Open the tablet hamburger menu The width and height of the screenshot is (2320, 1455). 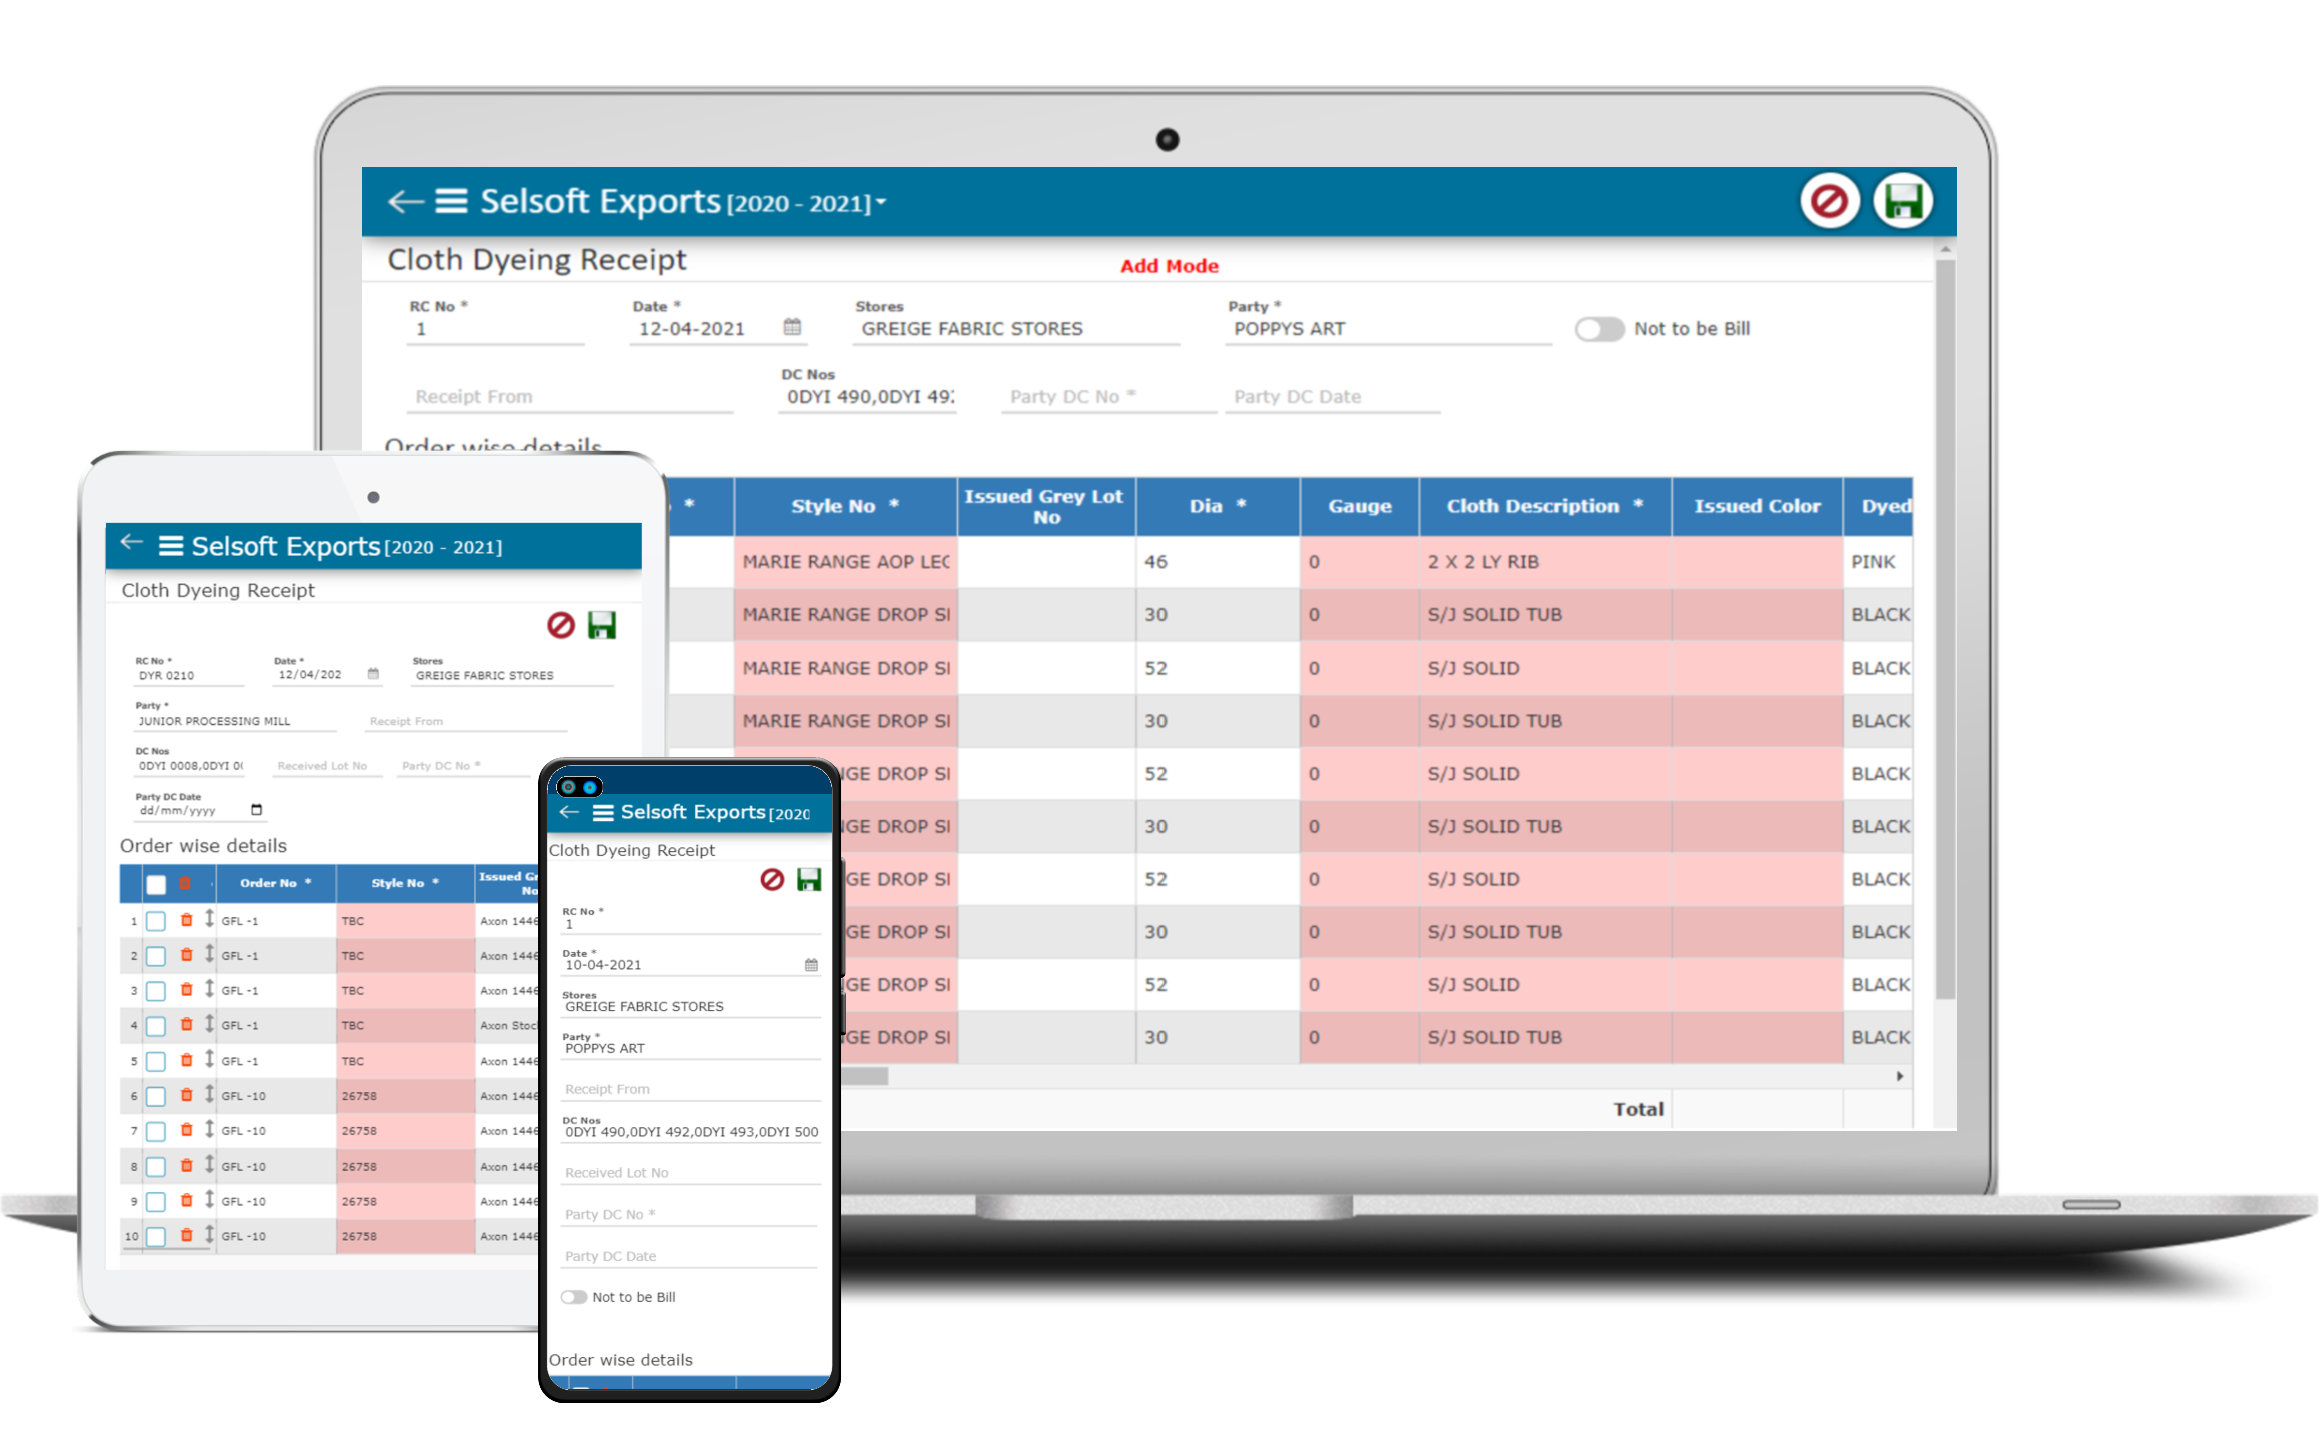coord(171,546)
